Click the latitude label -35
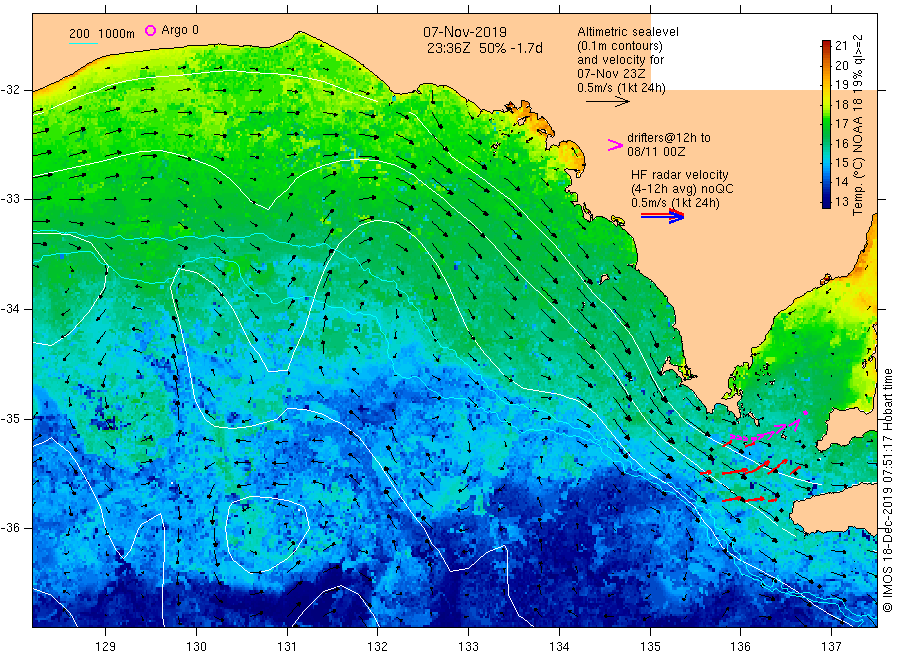 click(x=10, y=418)
